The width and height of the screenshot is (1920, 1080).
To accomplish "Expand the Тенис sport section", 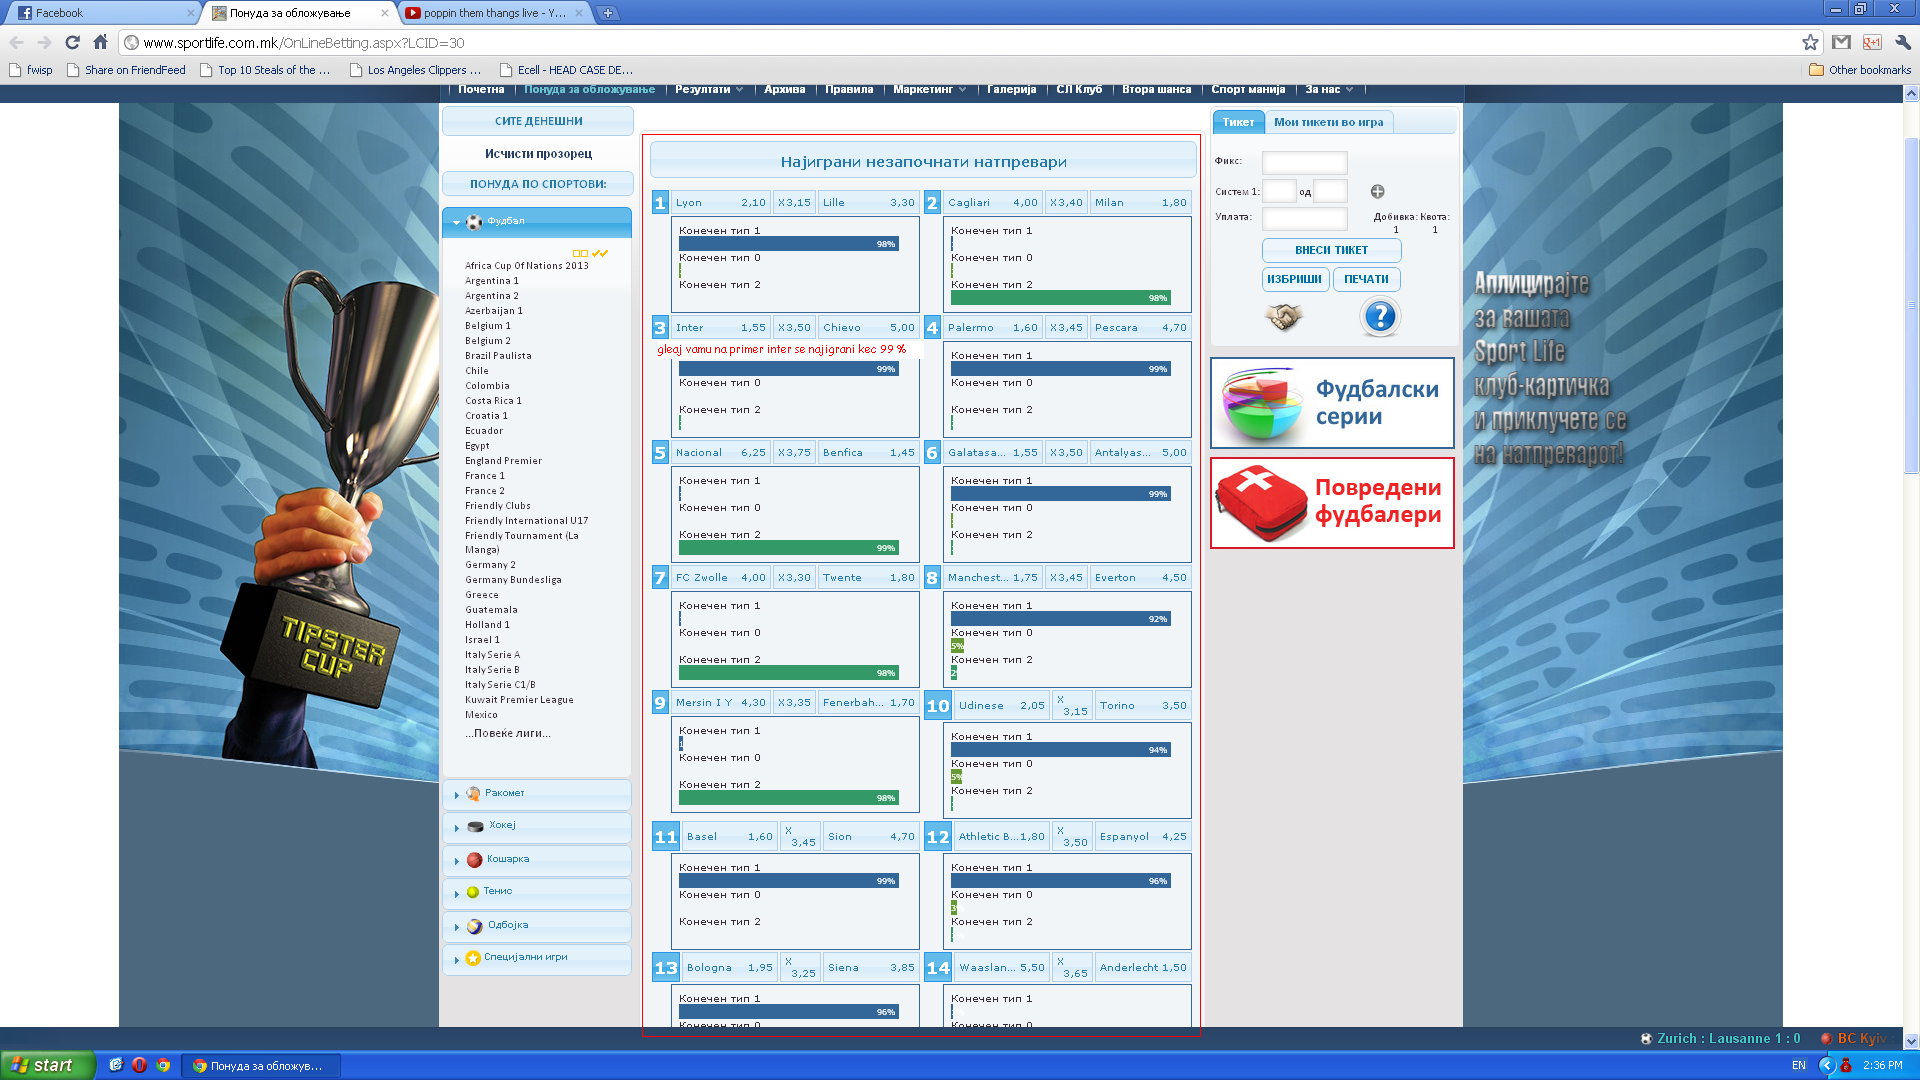I will point(457,893).
